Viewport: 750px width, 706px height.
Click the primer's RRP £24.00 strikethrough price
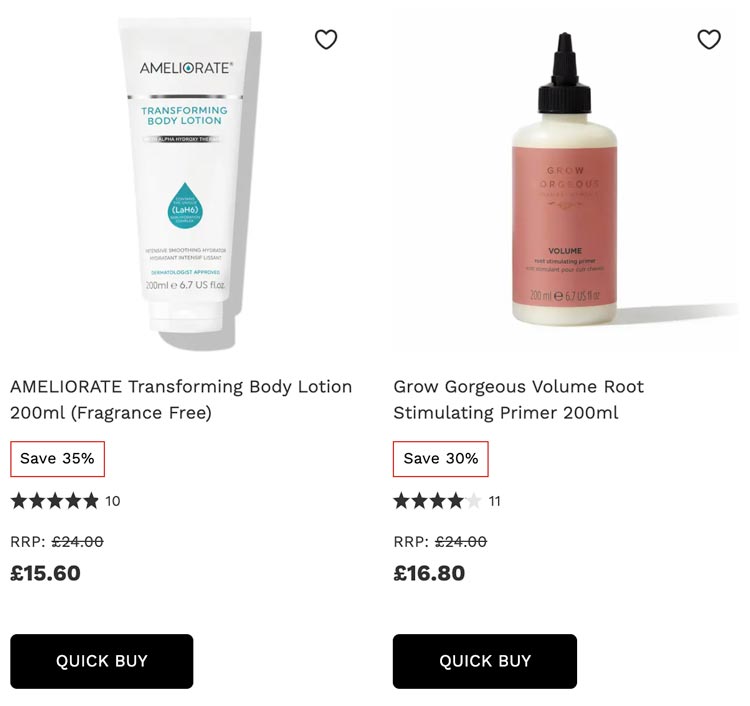(461, 541)
